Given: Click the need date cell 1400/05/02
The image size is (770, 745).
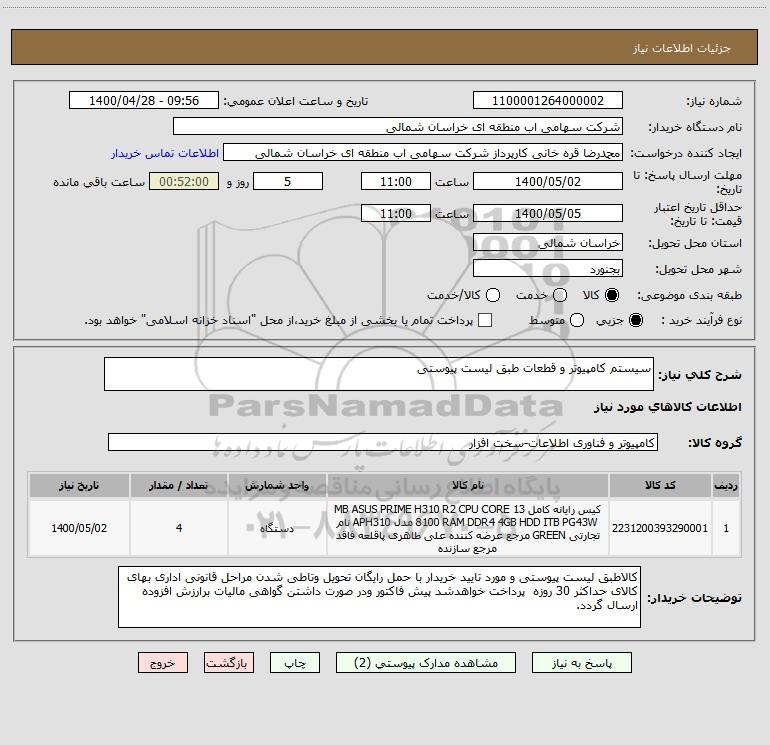Looking at the screenshot, I should click(79, 528).
